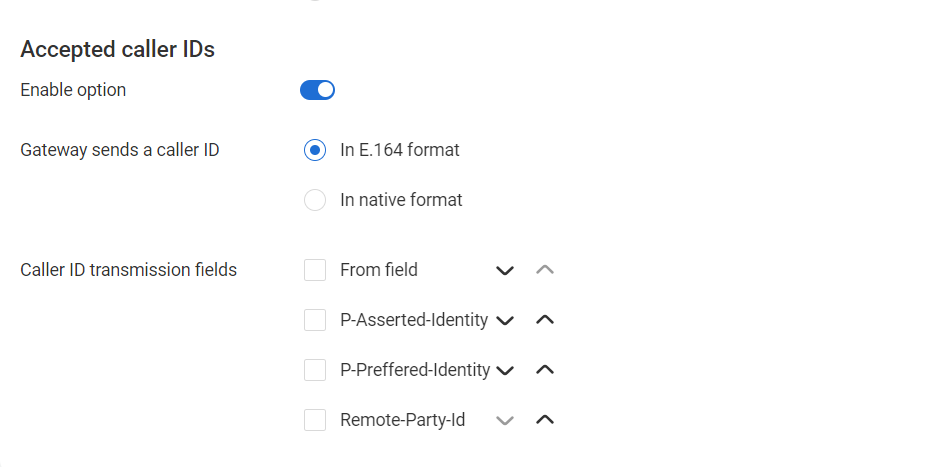Screen dimensions: 937x467
Task: Tick the P-Preffered-Identity checkbox
Action: pyautogui.click(x=315, y=370)
